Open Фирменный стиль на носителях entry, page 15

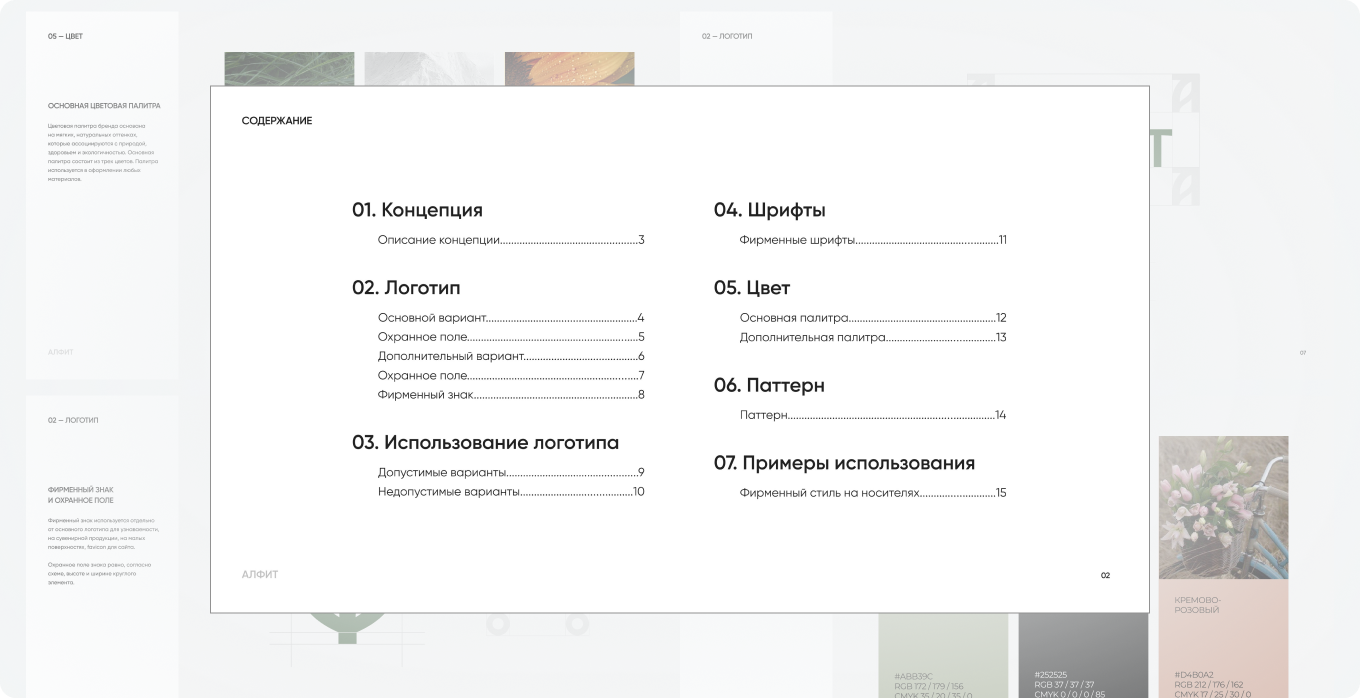[x=873, y=493]
